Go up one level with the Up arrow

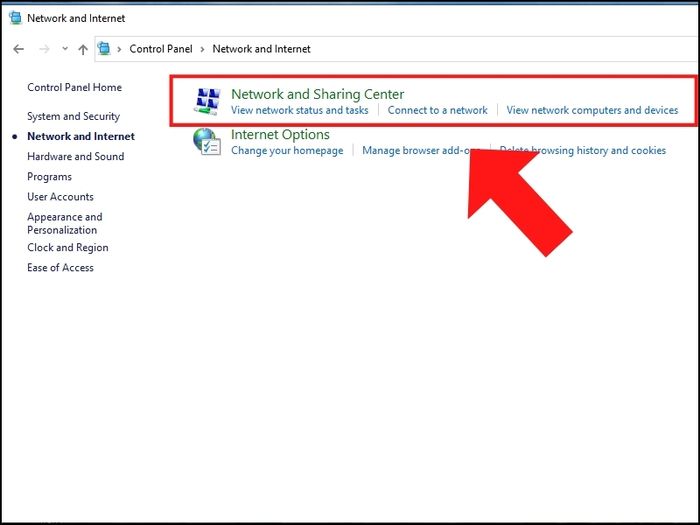click(83, 49)
